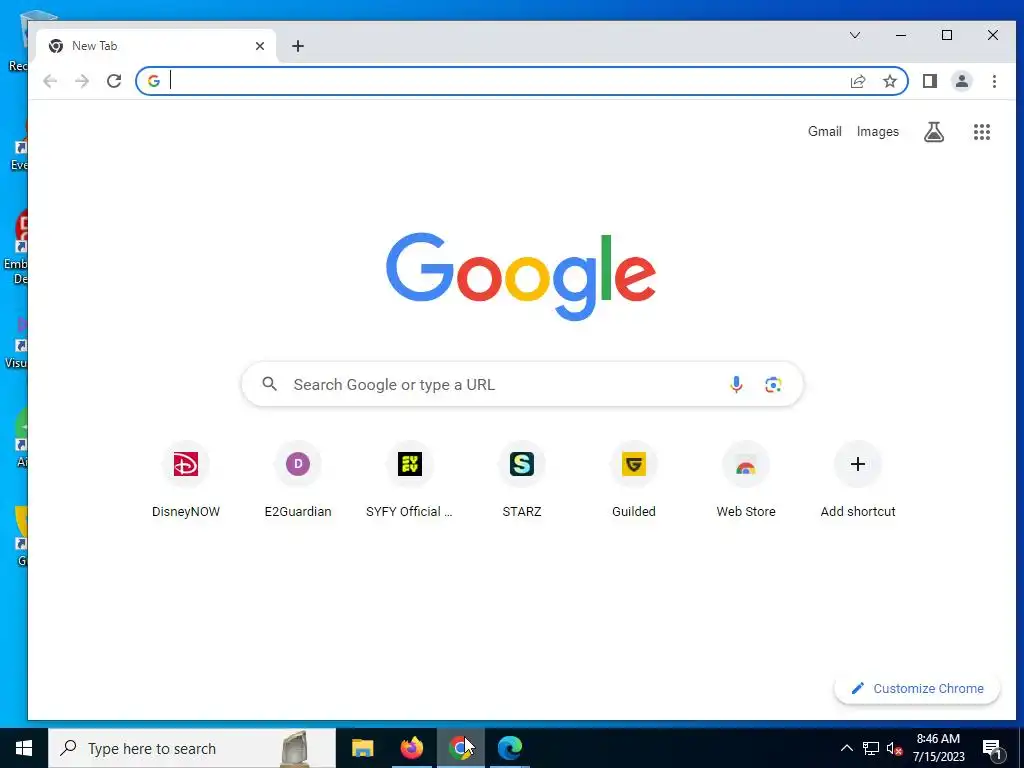Image resolution: width=1024 pixels, height=768 pixels.
Task: Open File Explorer from the taskbar
Action: pos(362,748)
